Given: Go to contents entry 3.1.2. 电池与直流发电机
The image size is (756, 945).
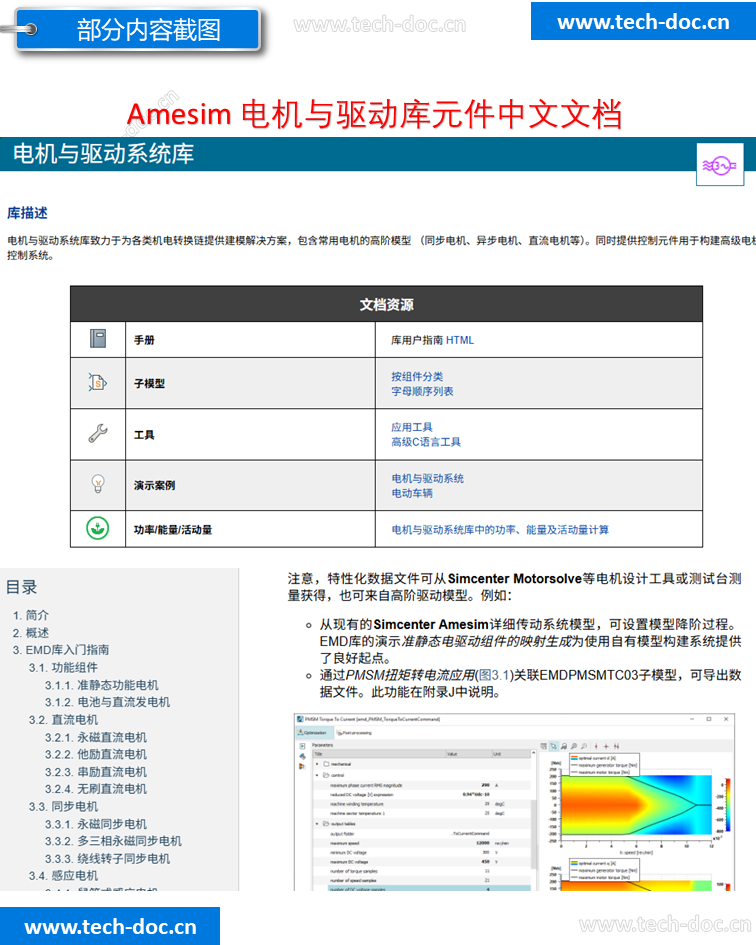Looking at the screenshot, I should click(107, 702).
